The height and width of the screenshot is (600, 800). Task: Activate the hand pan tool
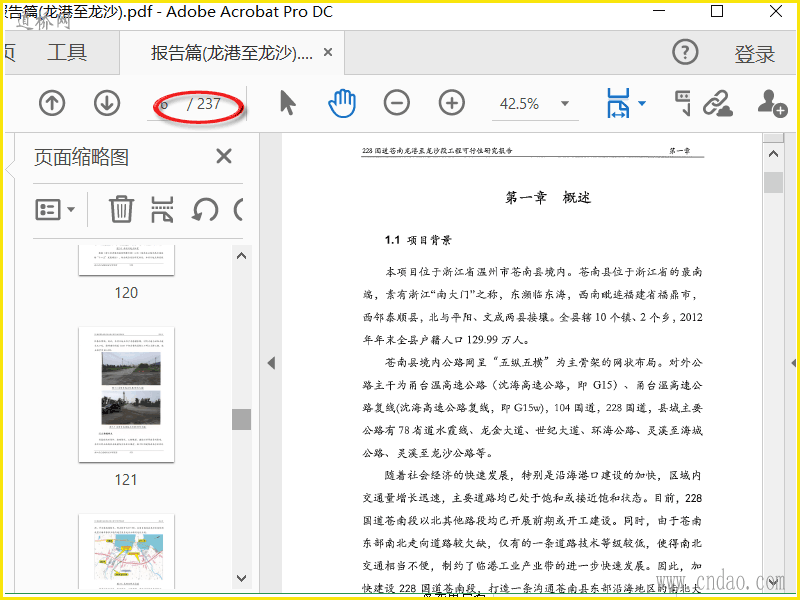342,103
